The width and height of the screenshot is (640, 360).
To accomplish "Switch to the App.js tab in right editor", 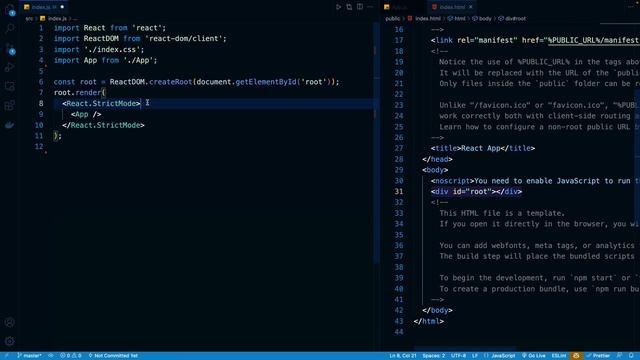I will 399,7.
